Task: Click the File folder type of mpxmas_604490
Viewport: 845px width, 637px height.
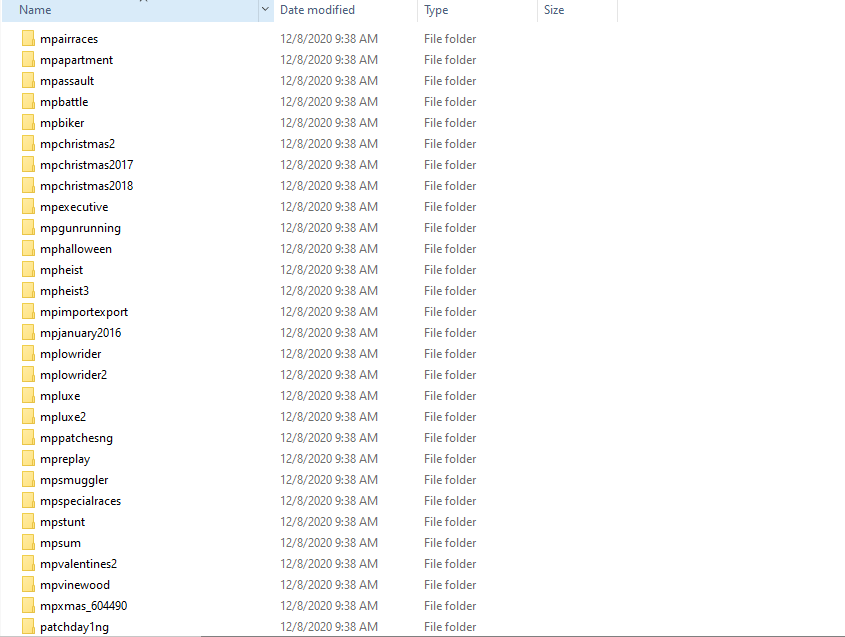Action: (x=450, y=606)
